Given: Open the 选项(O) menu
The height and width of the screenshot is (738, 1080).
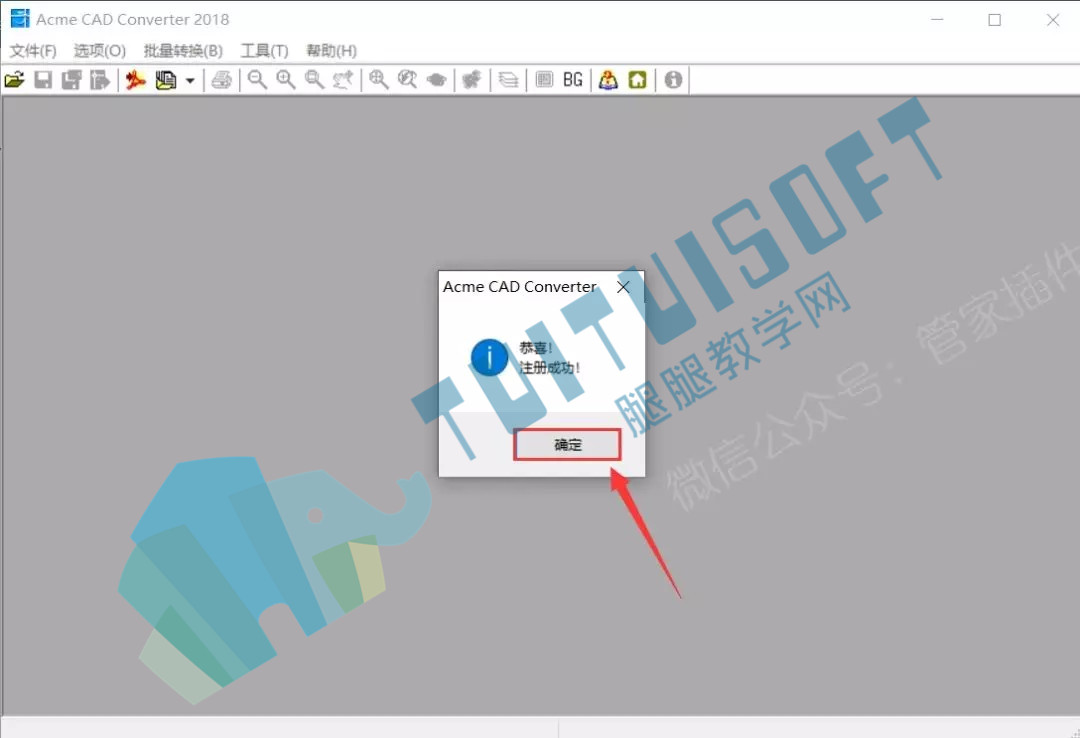Looking at the screenshot, I should (x=100, y=50).
